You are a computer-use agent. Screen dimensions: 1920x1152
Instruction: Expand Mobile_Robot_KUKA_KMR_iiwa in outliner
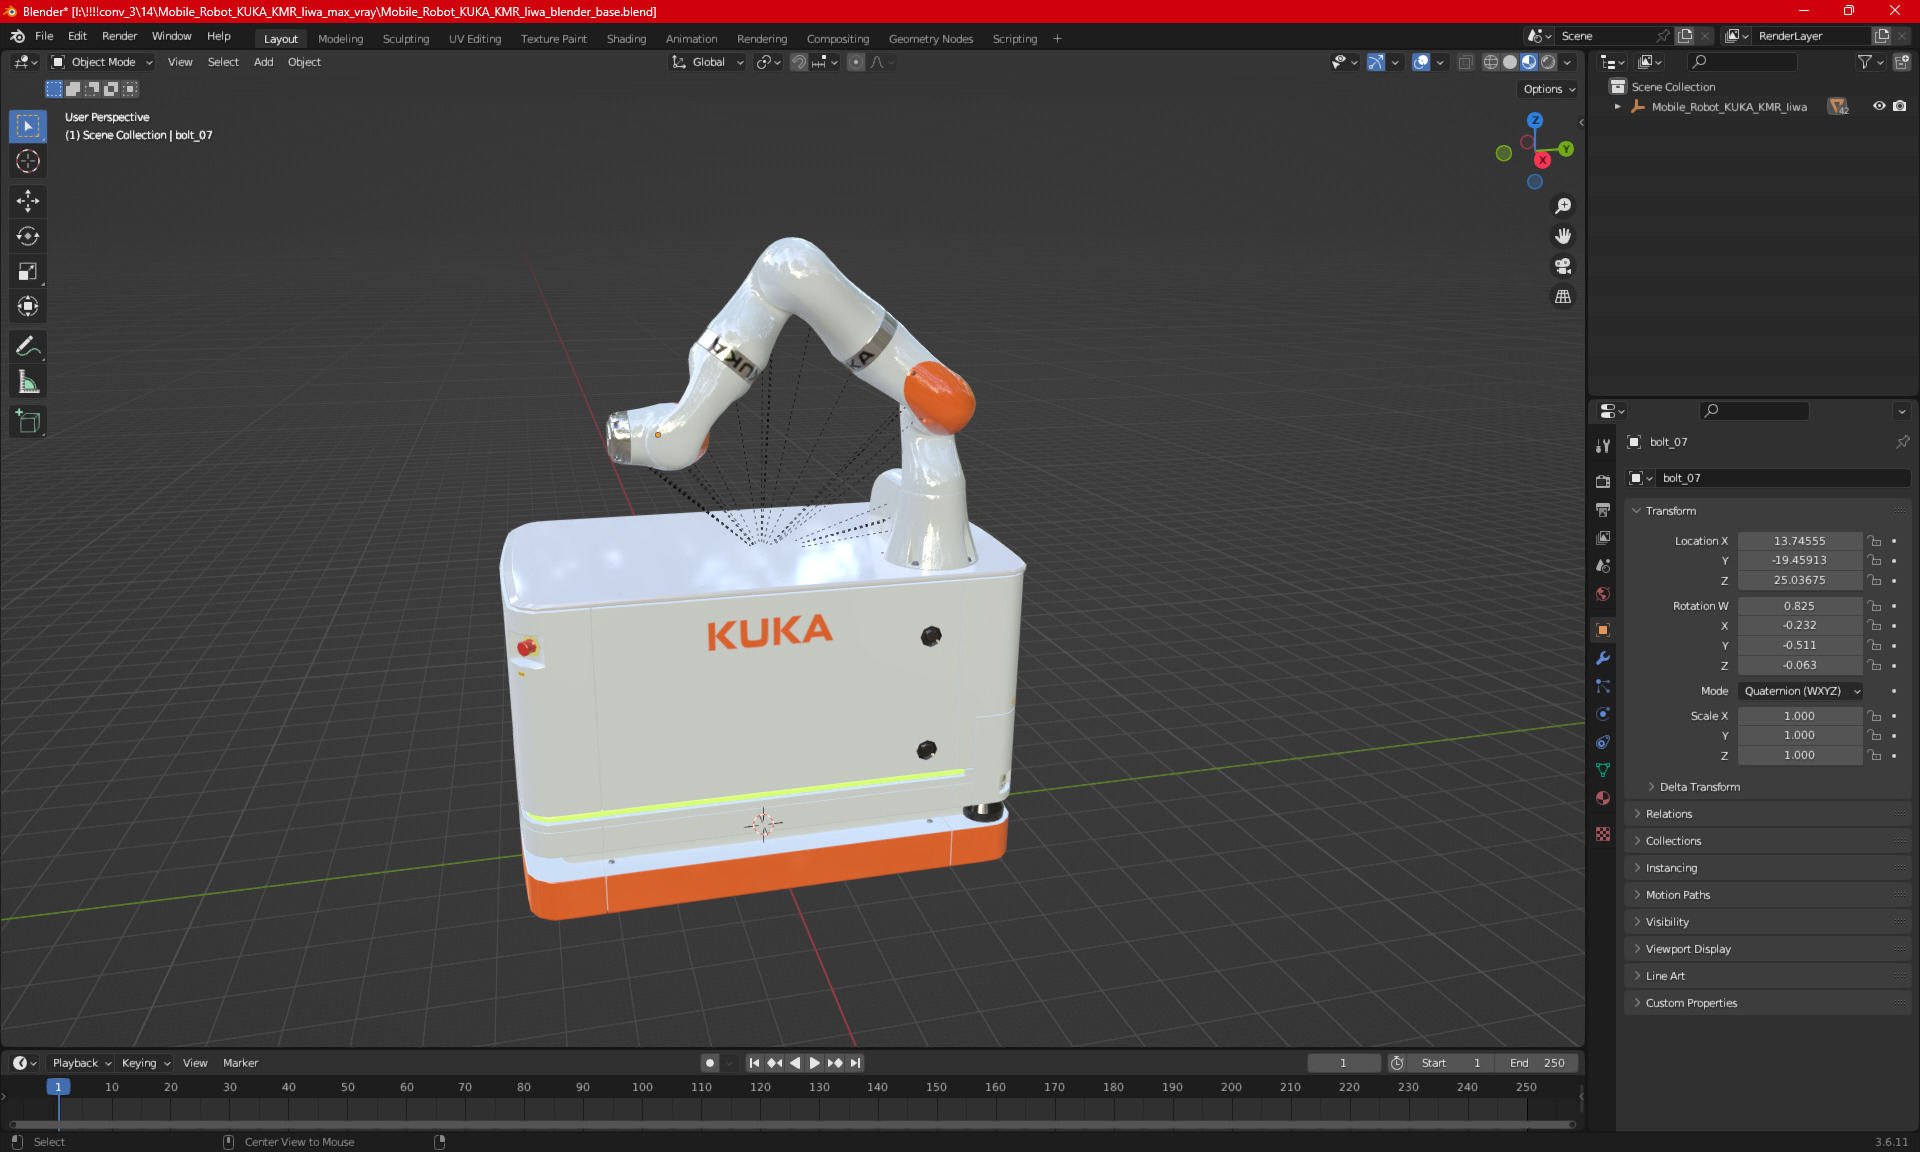(x=1618, y=106)
